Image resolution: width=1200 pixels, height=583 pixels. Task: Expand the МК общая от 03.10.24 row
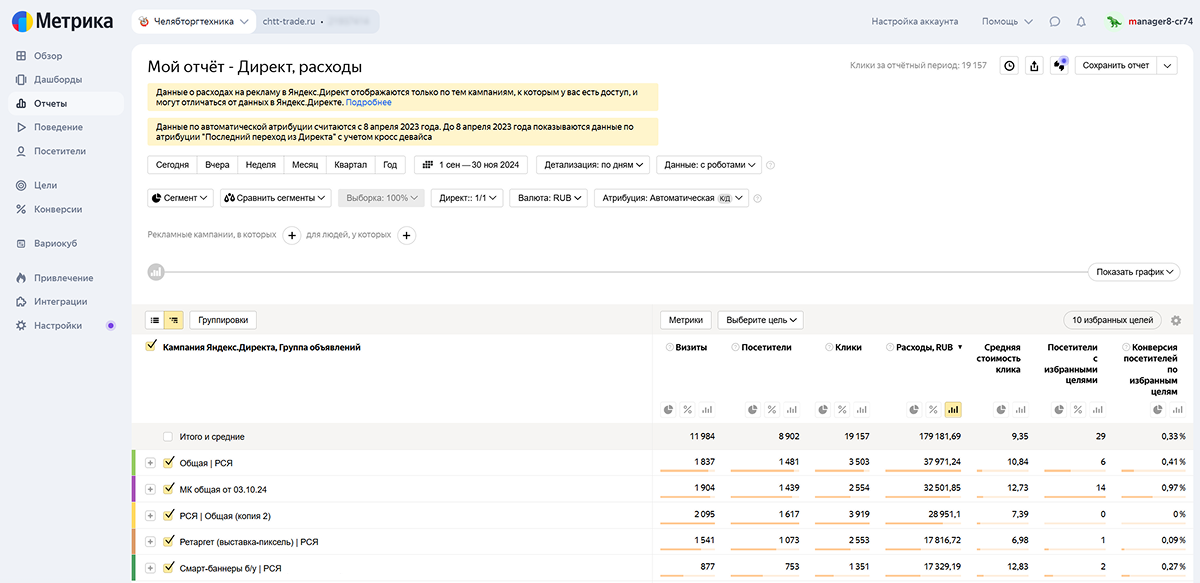[150, 489]
